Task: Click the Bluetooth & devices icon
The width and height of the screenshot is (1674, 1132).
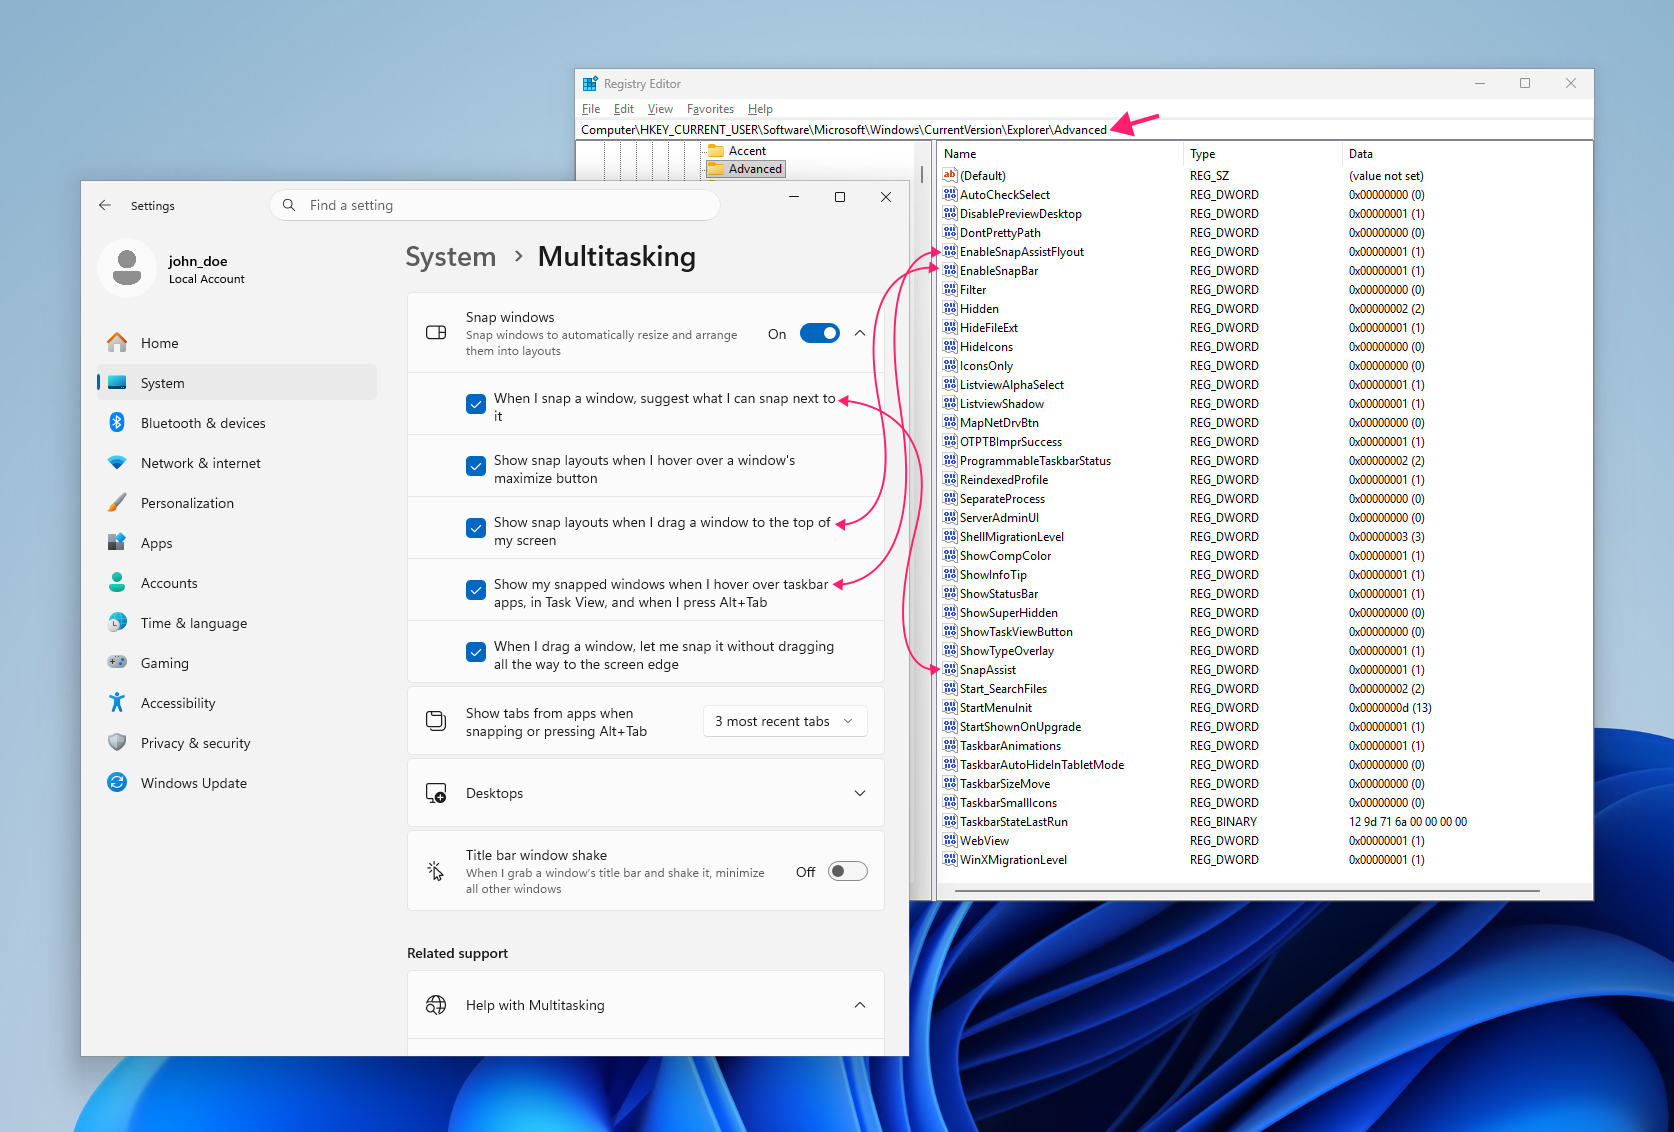Action: 117,423
